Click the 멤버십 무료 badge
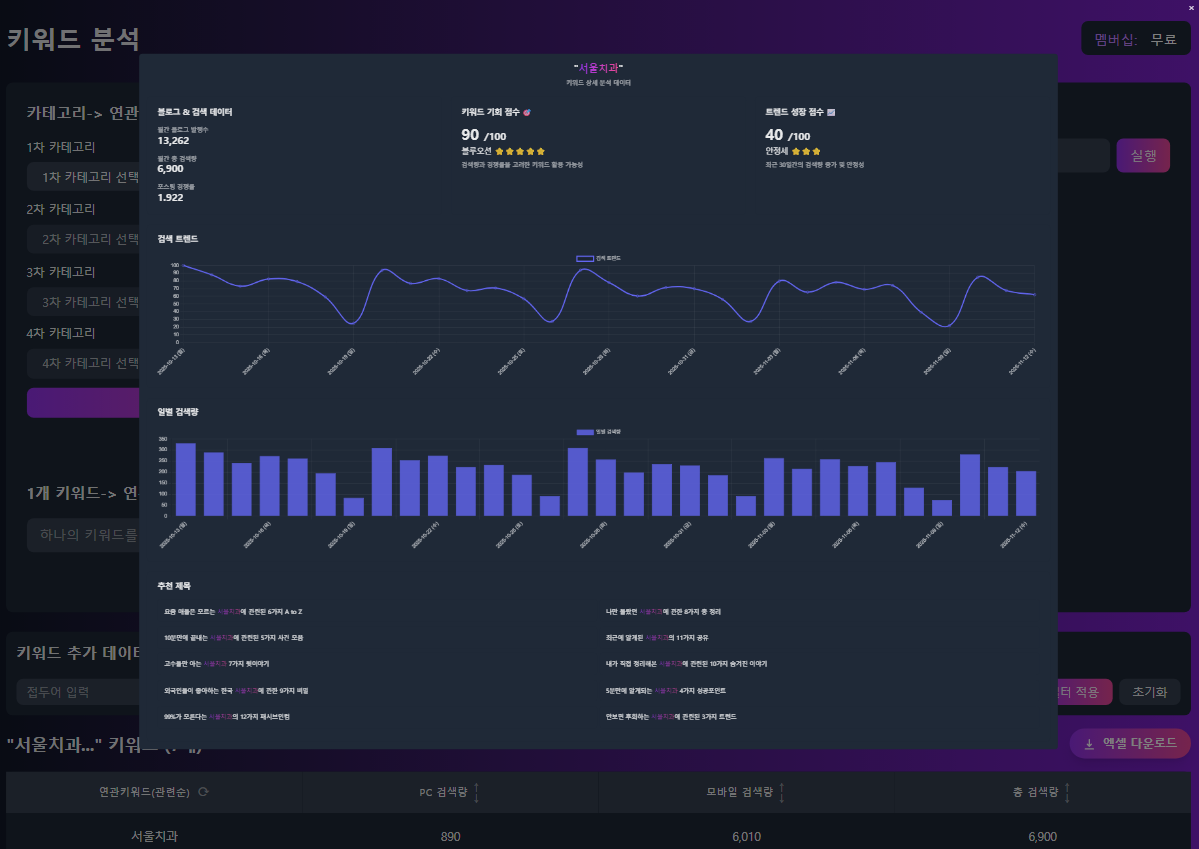Screen dimensions: 1199x849 (x=1136, y=39)
